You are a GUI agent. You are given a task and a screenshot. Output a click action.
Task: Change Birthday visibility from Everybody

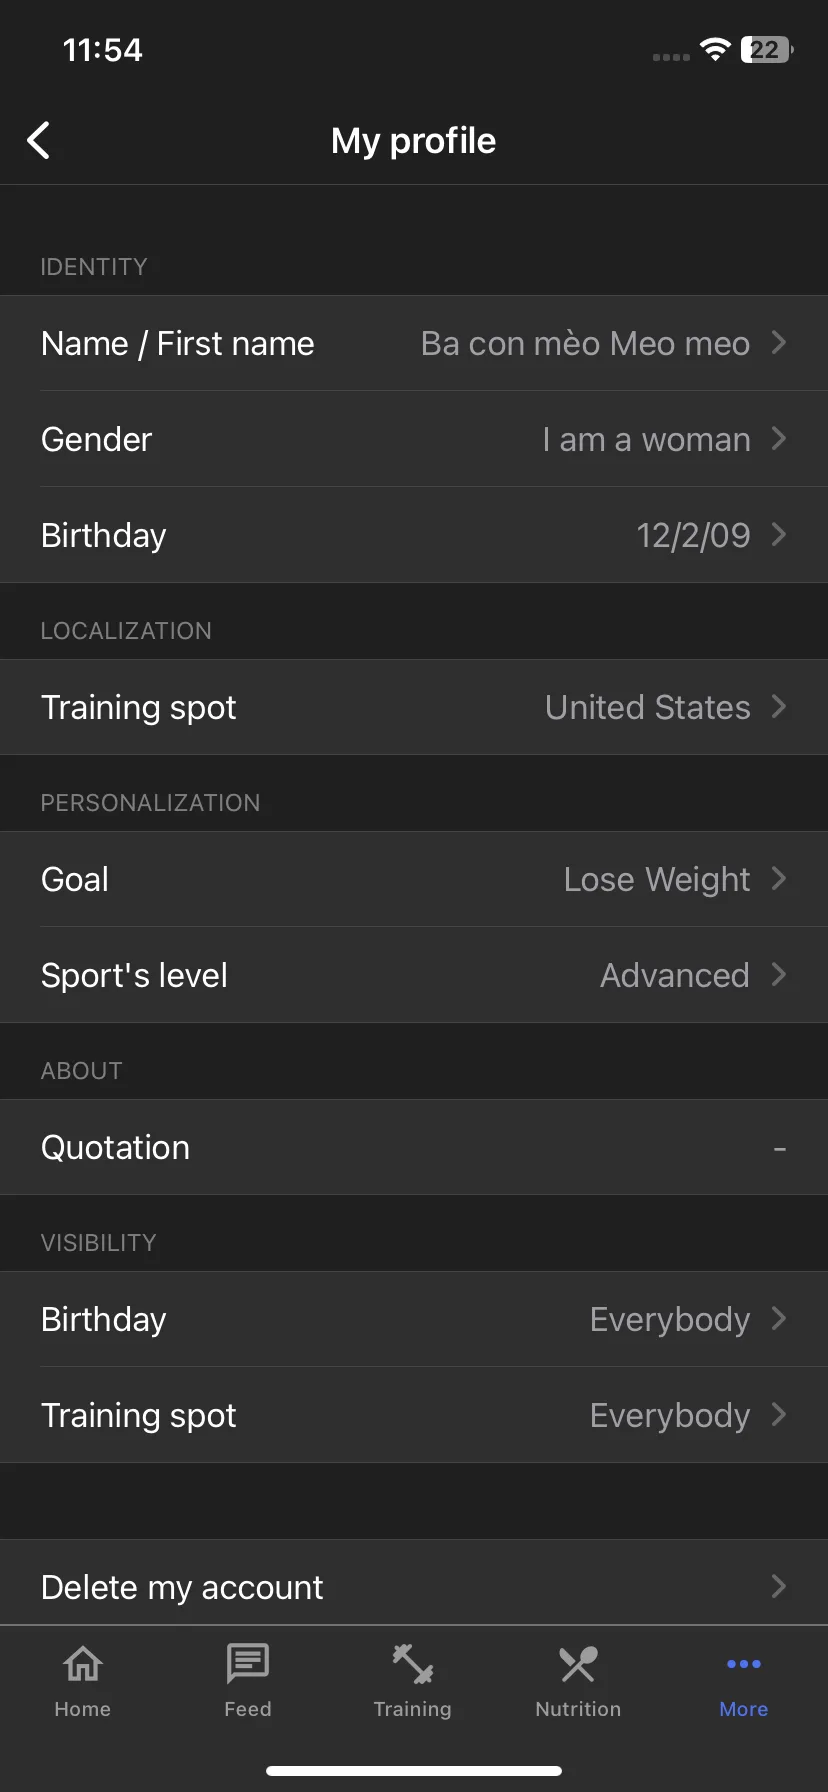(x=414, y=1319)
